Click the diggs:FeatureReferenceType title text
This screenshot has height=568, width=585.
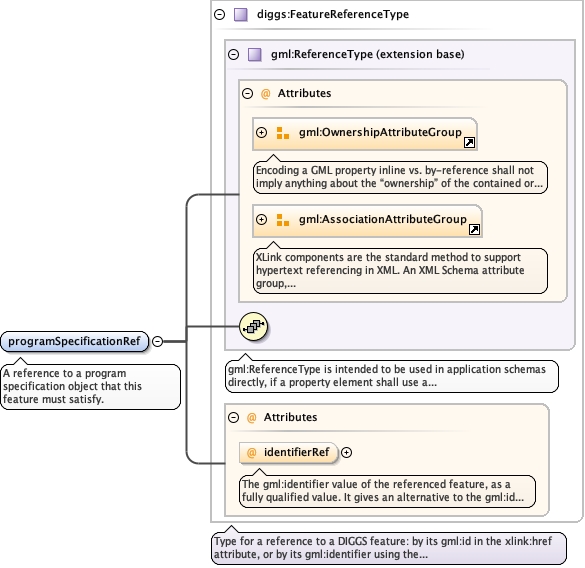333,14
